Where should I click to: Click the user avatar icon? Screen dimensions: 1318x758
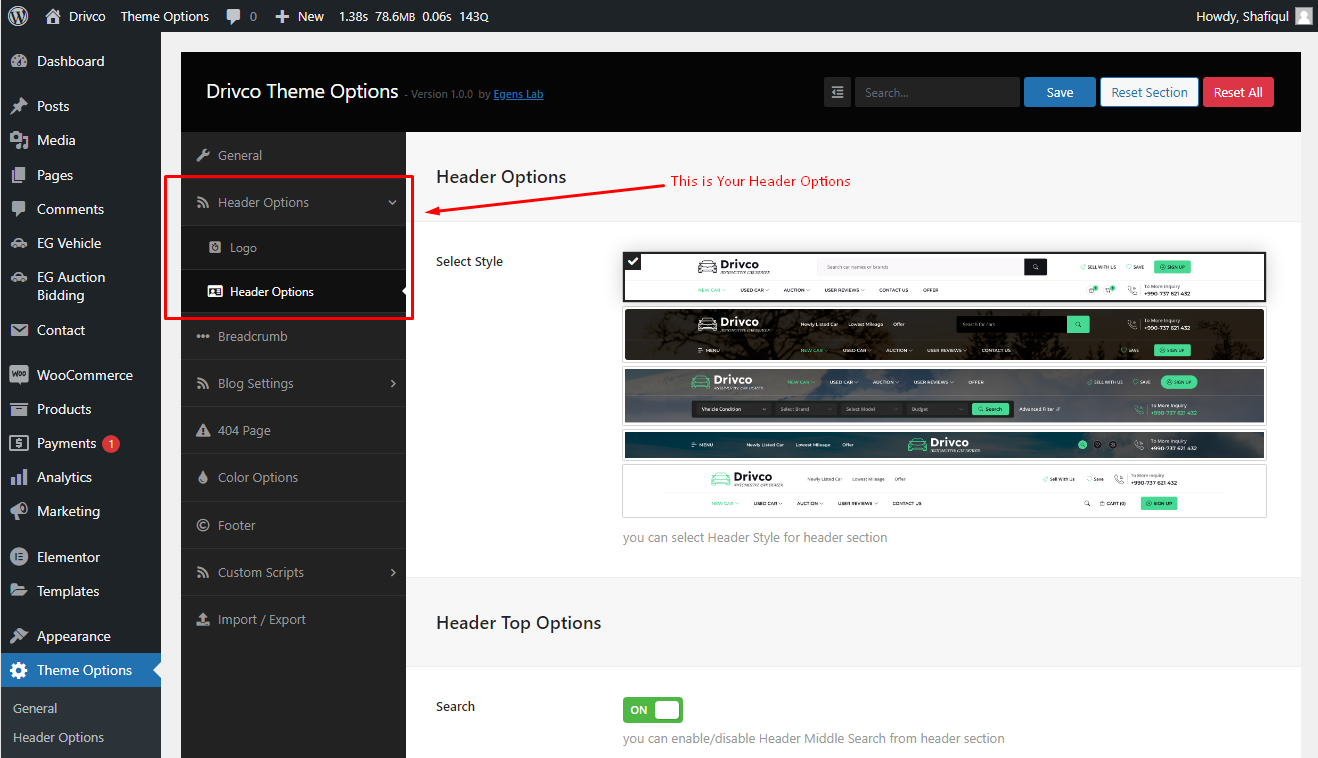[1304, 16]
